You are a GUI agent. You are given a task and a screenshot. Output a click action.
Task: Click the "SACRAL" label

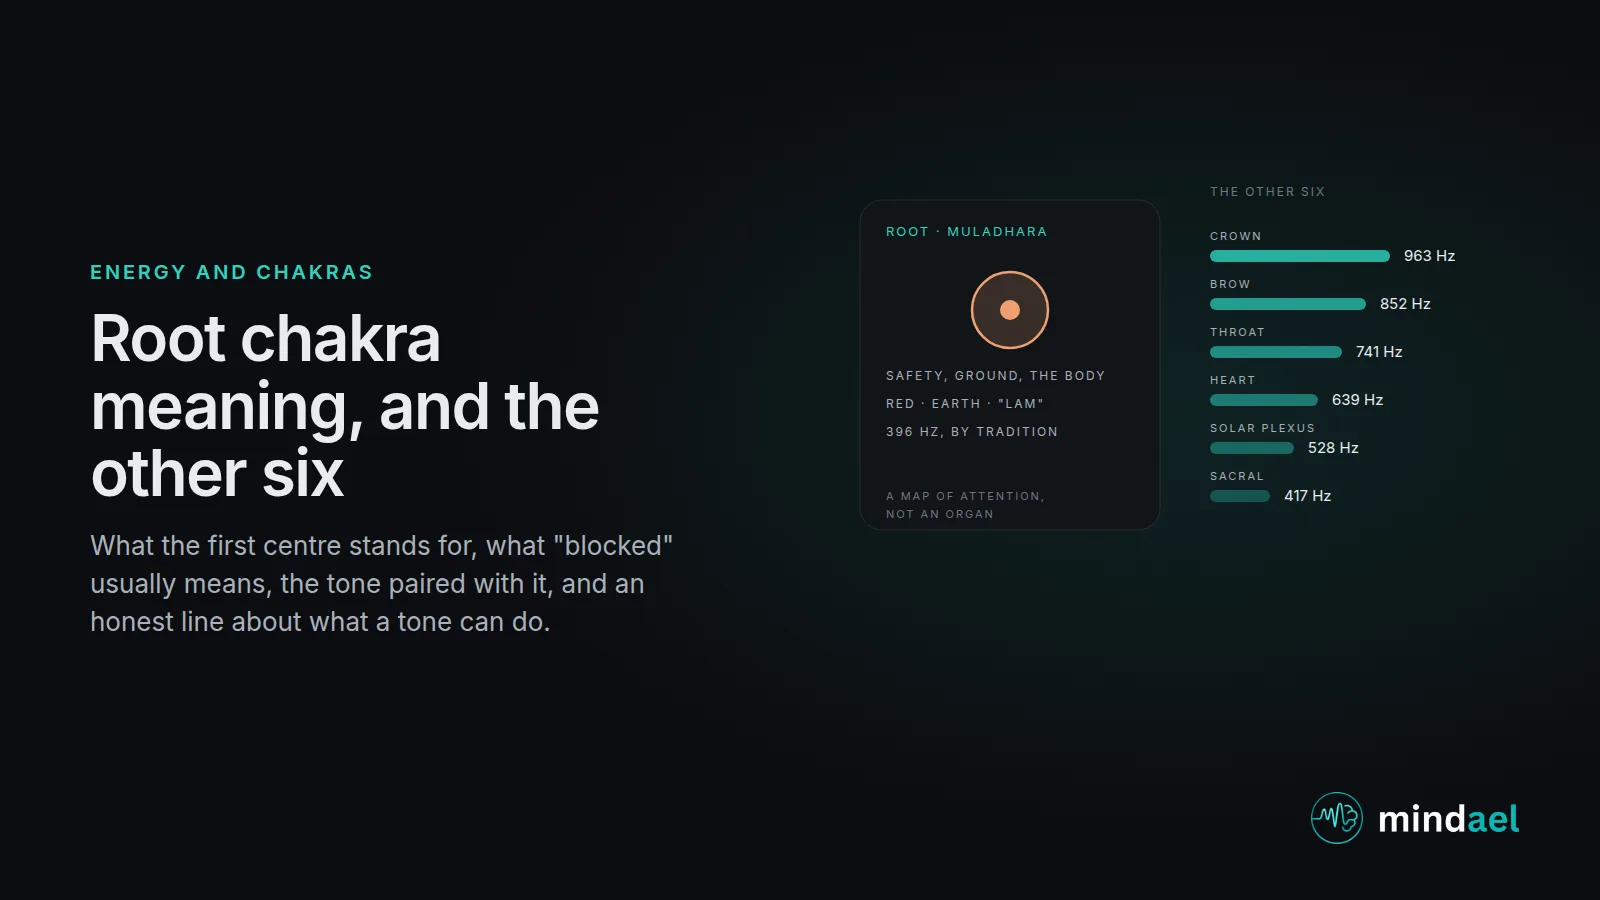(1237, 476)
